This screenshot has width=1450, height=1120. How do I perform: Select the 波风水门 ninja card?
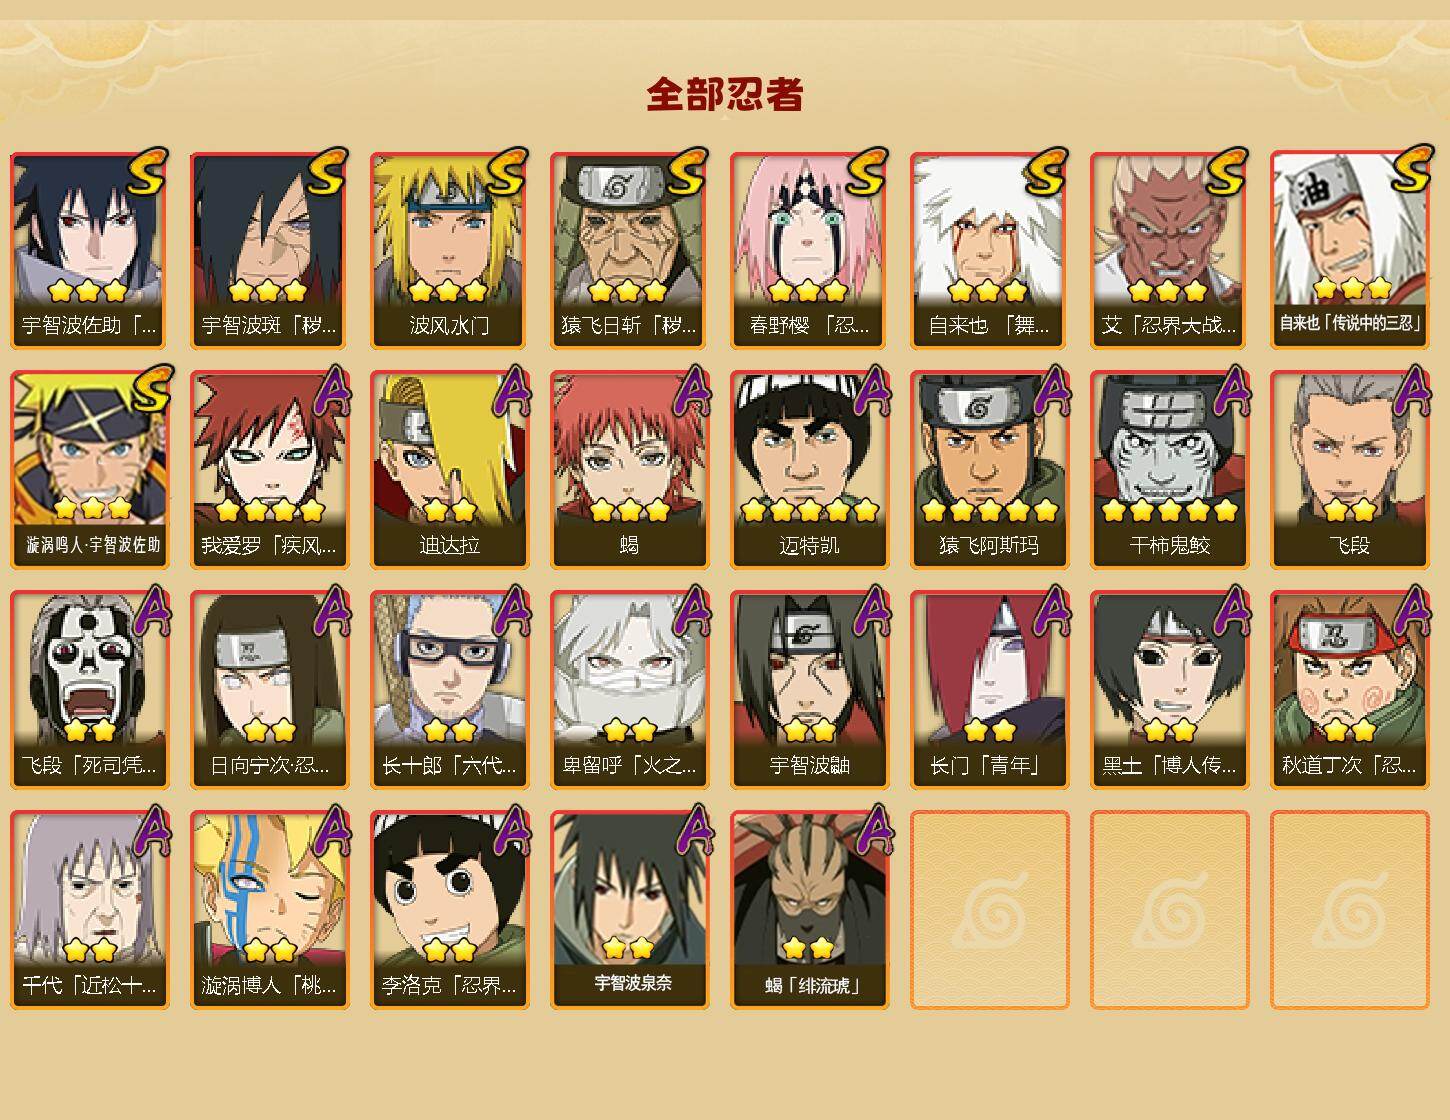449,250
